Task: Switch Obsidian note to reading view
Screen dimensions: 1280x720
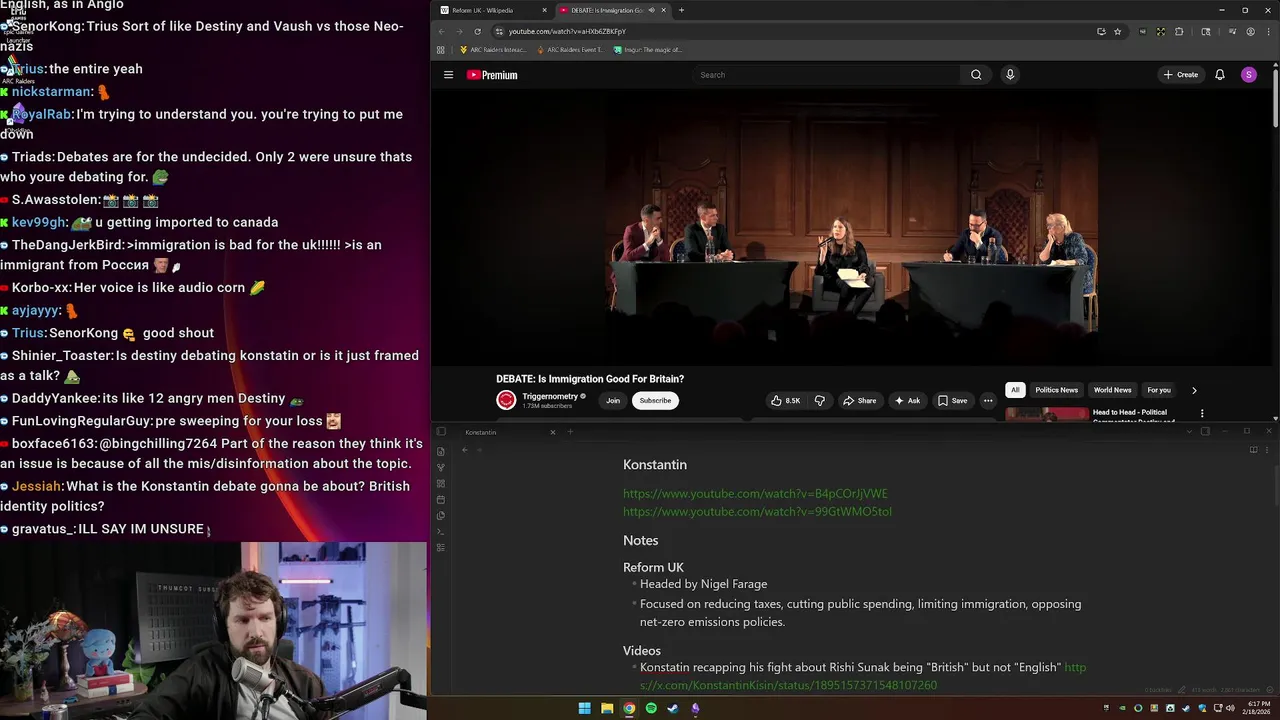Action: pyautogui.click(x=1253, y=450)
